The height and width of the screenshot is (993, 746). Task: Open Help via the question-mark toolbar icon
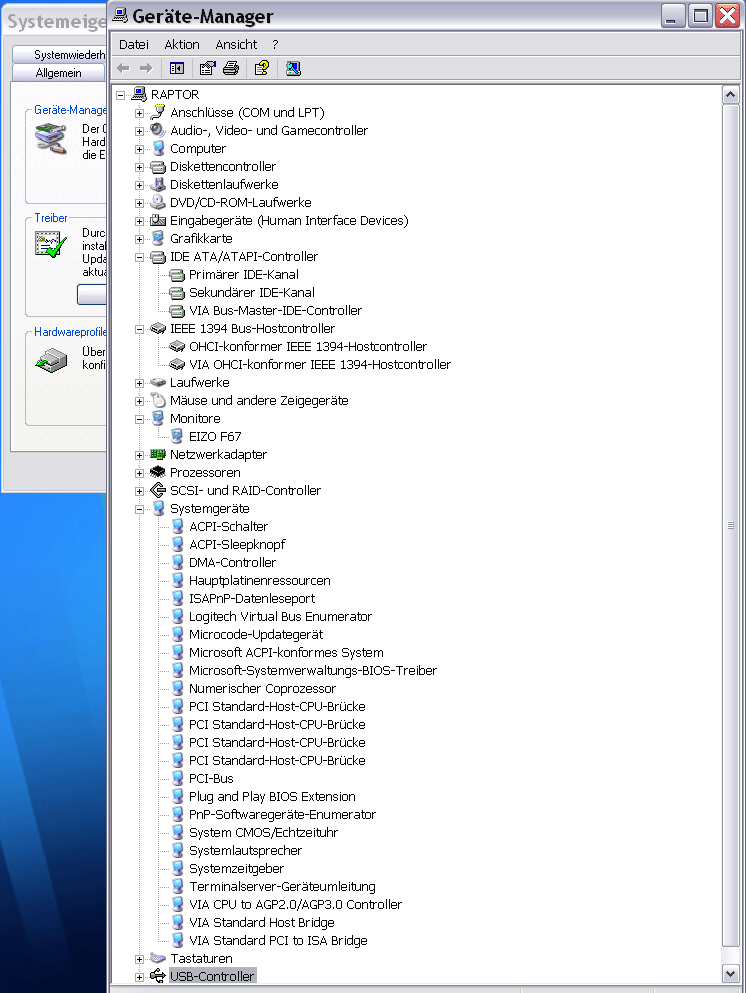point(261,68)
